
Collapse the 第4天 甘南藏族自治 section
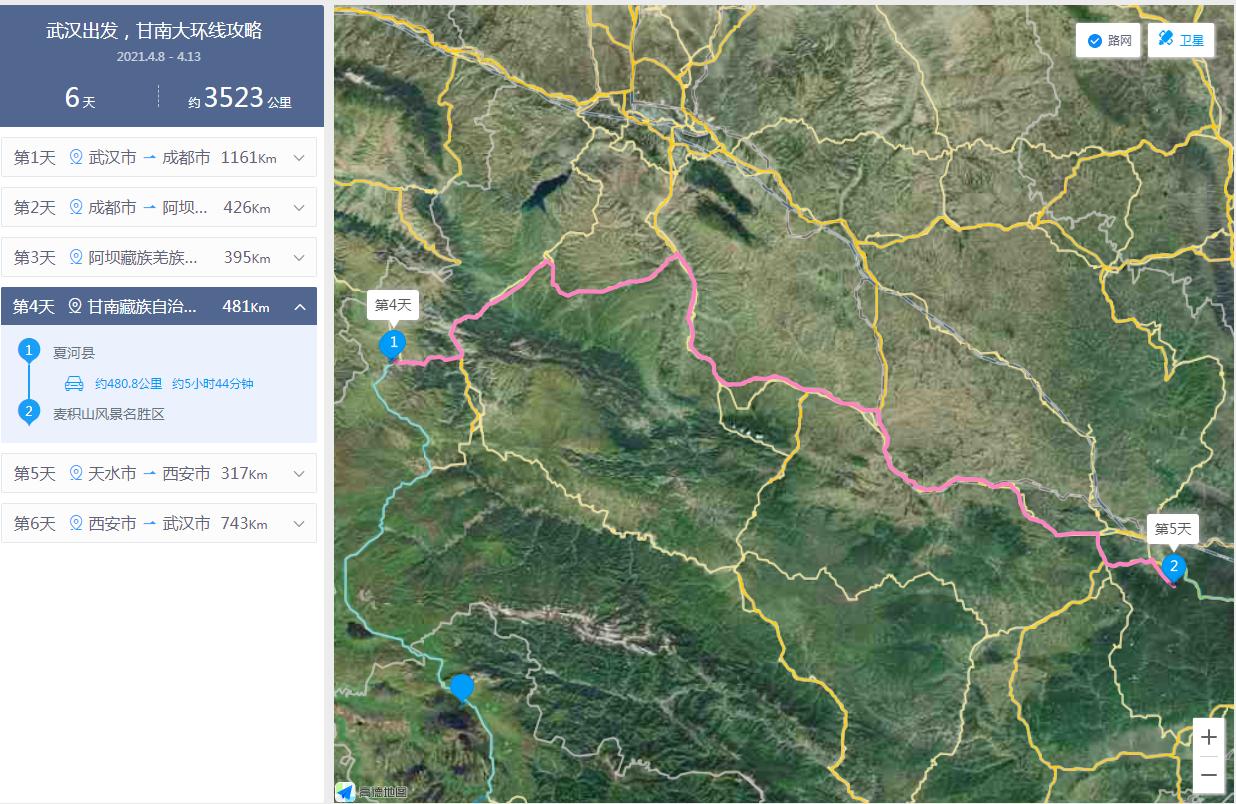[x=299, y=307]
